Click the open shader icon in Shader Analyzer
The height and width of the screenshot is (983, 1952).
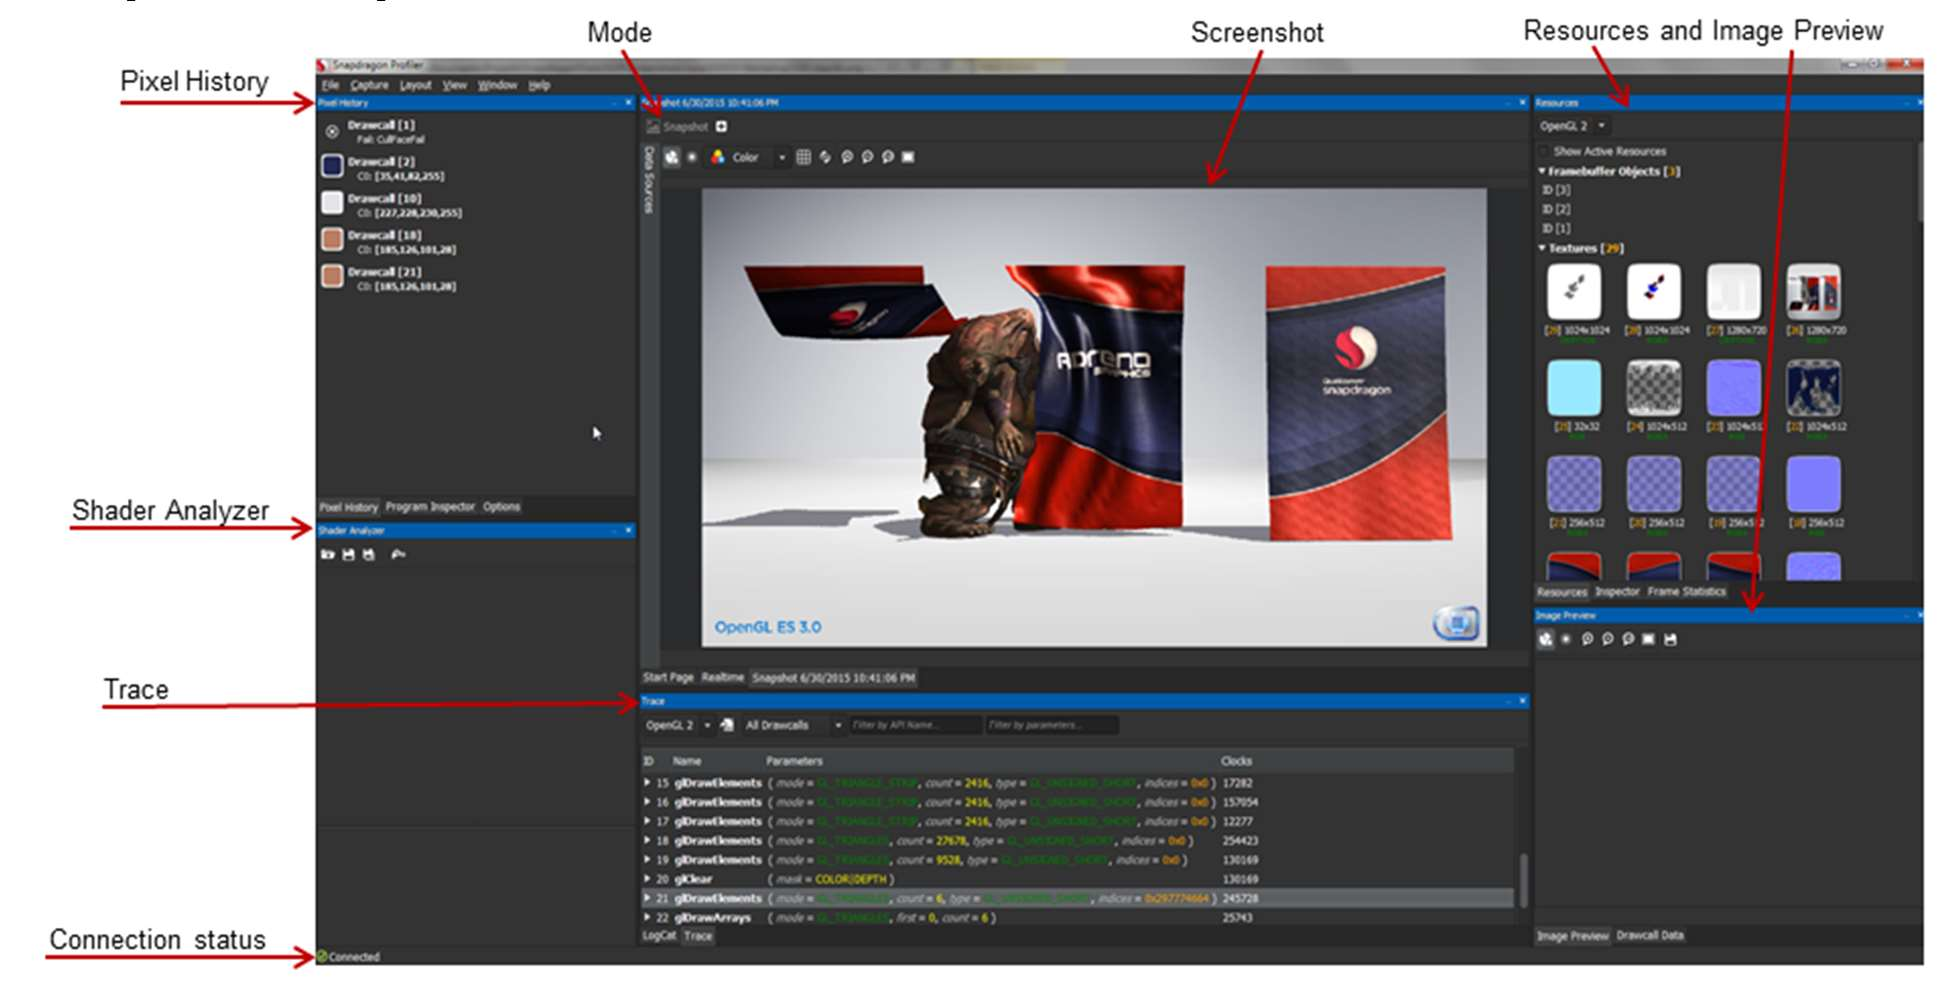[x=327, y=553]
